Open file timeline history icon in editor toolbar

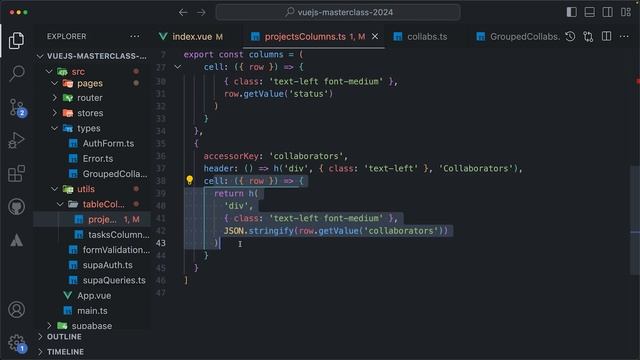pos(570,37)
